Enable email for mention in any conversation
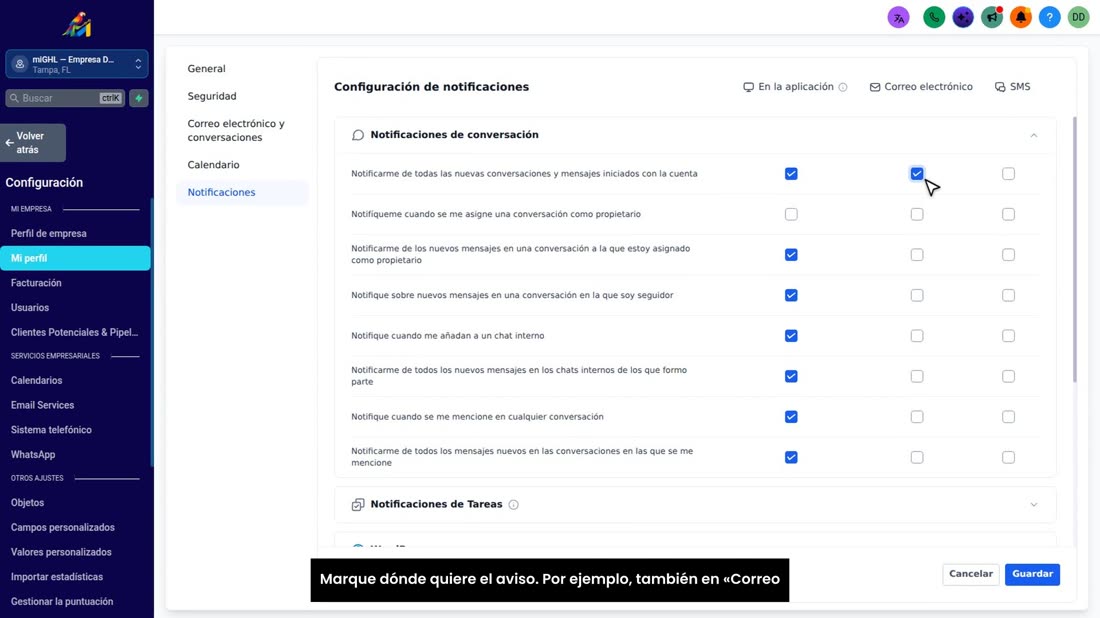Image resolution: width=1100 pixels, height=618 pixels. pyautogui.click(x=916, y=417)
